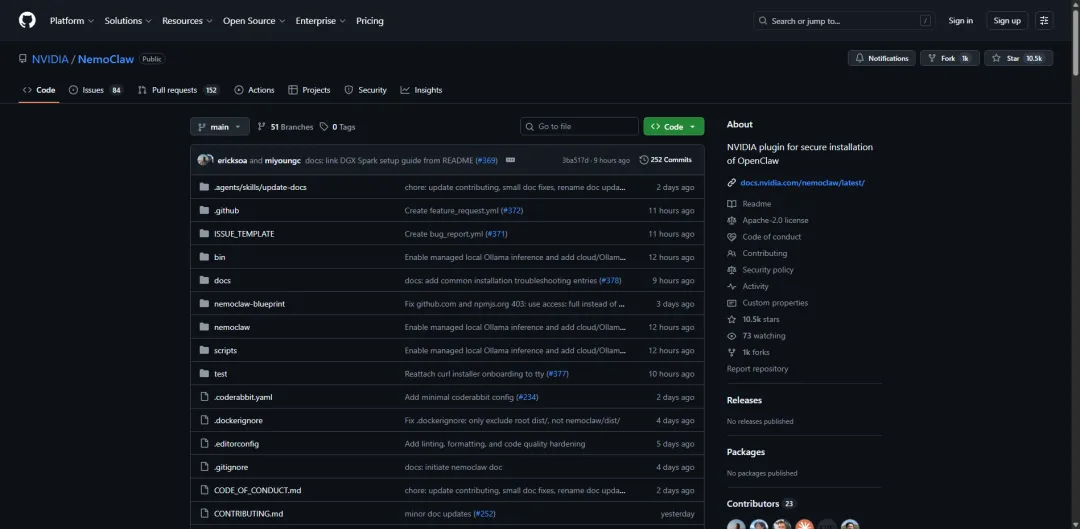Switch to the Actions tab
Image resolution: width=1080 pixels, height=529 pixels.
coord(254,90)
